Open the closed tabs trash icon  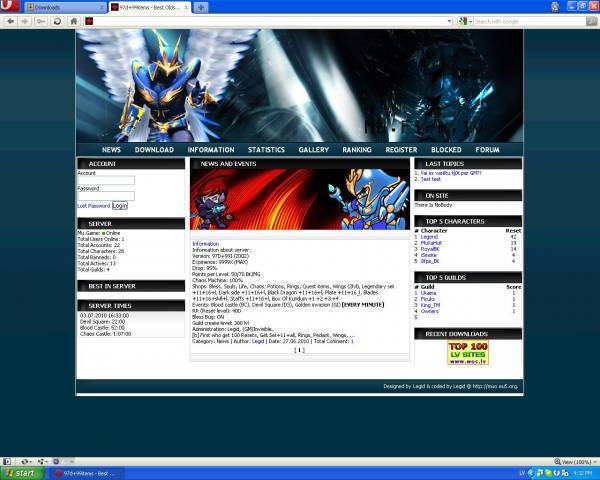coord(554,7)
